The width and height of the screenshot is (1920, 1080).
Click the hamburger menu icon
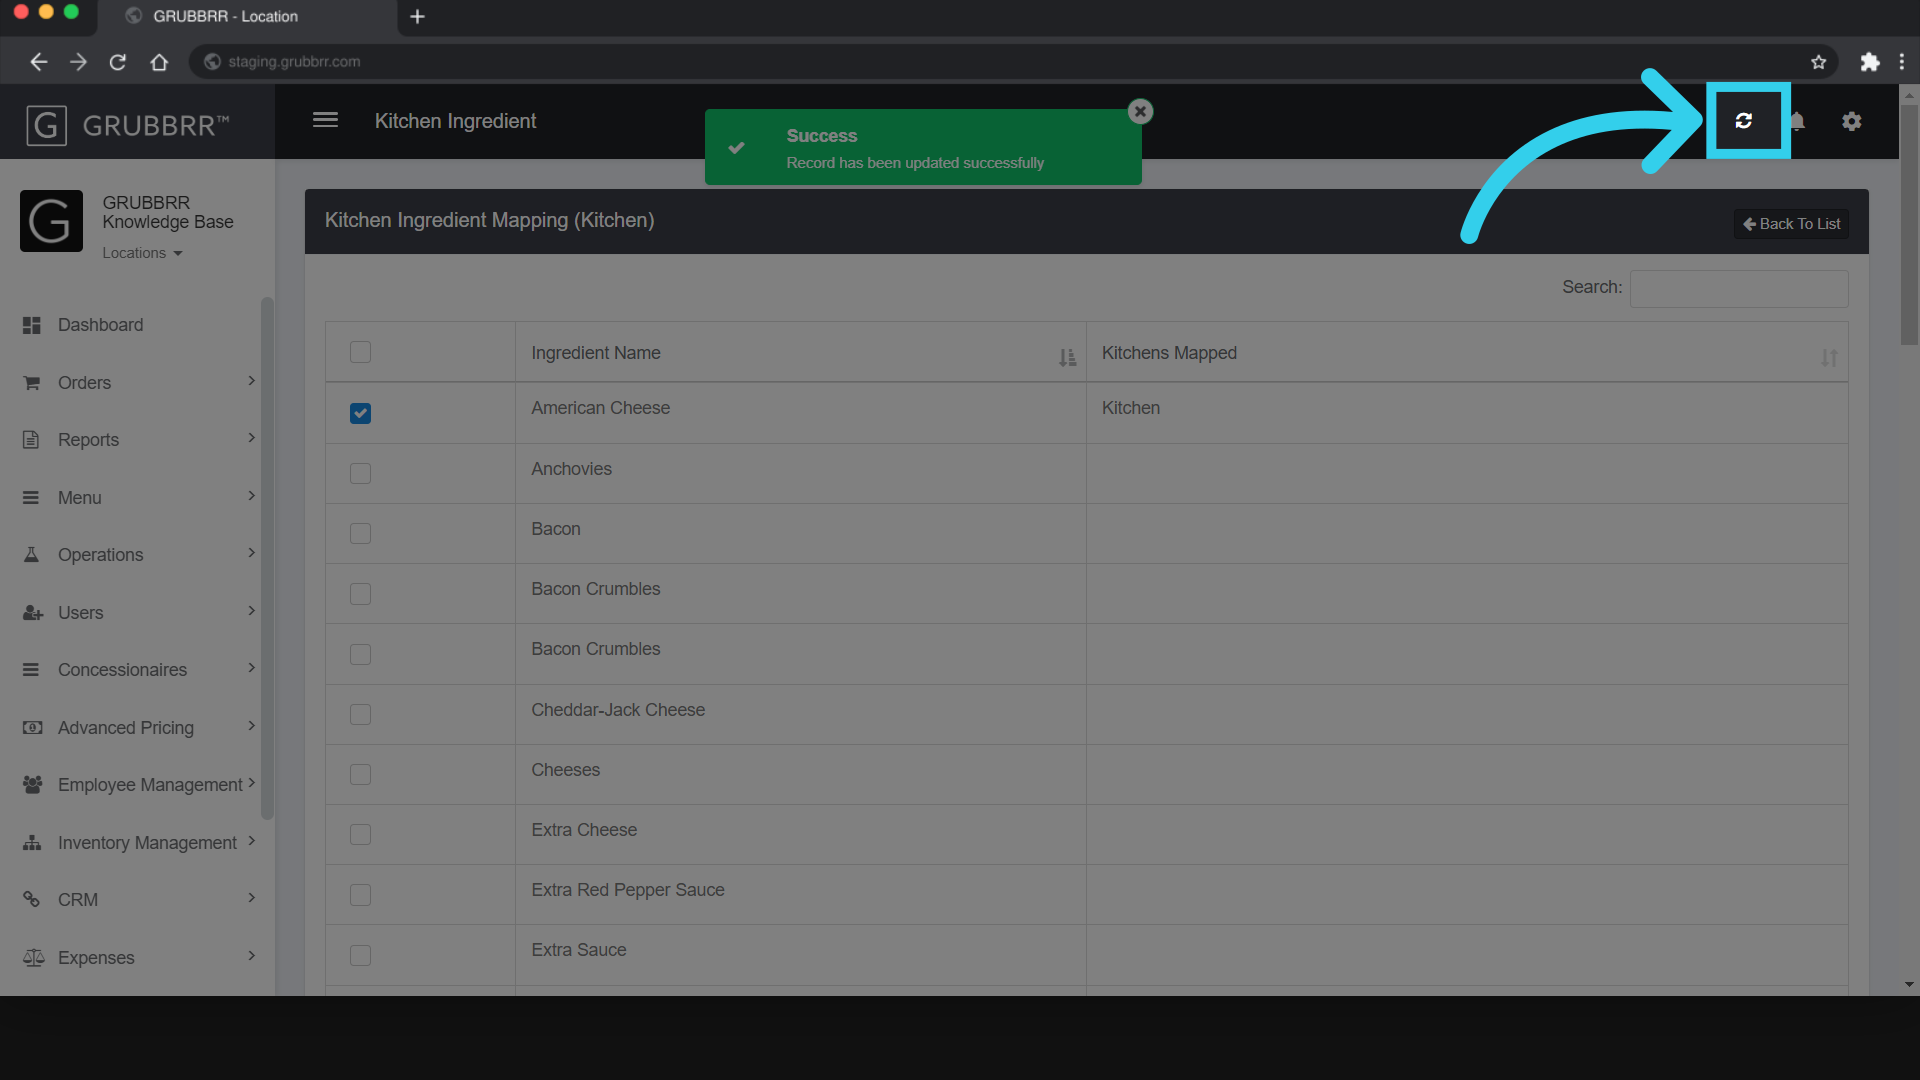[x=324, y=120]
